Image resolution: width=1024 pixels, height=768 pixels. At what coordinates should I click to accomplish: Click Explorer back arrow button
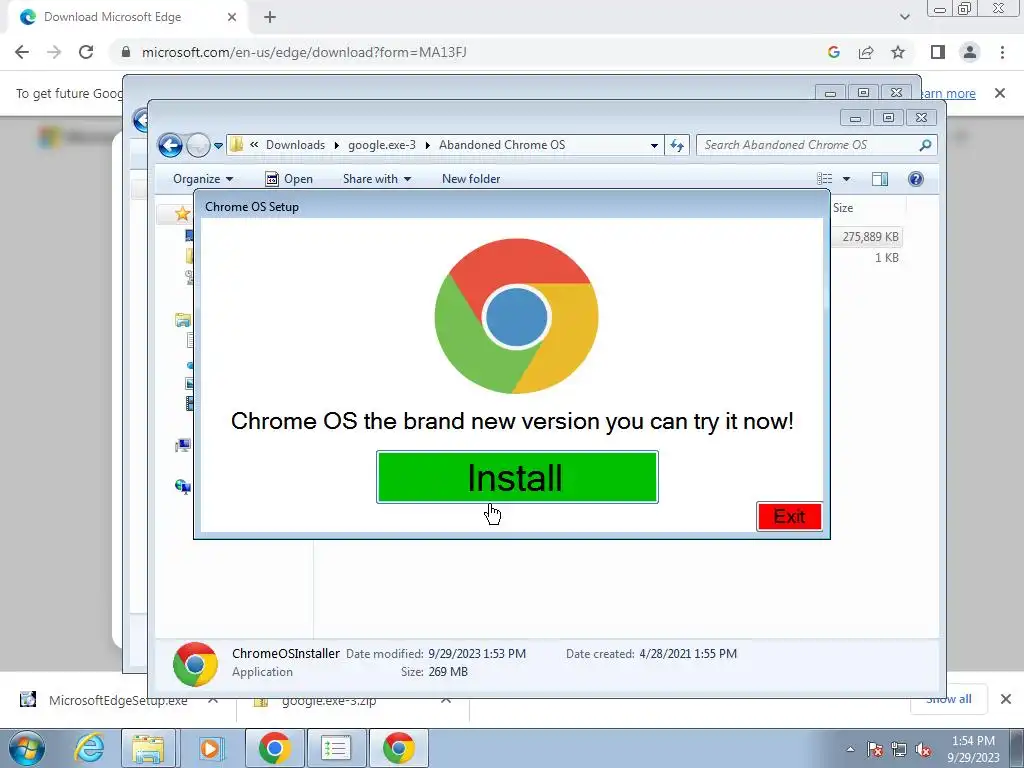tap(170, 145)
